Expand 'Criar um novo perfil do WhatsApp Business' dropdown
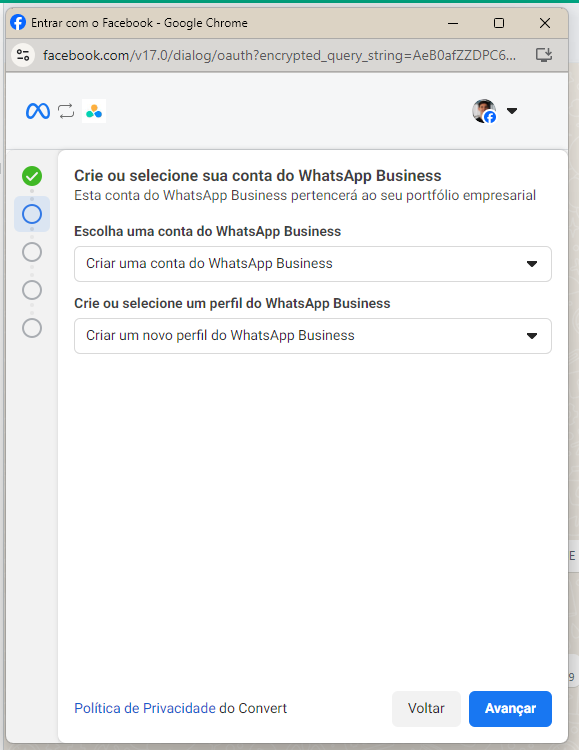The width and height of the screenshot is (579, 750). point(313,336)
